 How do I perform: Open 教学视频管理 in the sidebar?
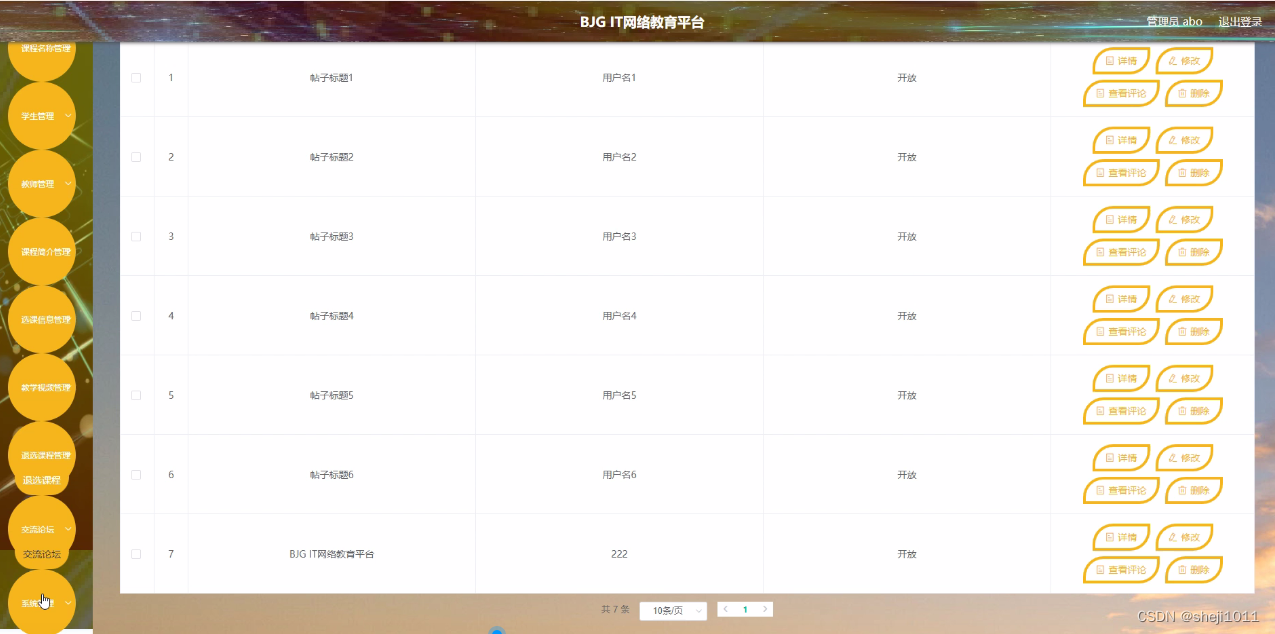click(x=41, y=388)
